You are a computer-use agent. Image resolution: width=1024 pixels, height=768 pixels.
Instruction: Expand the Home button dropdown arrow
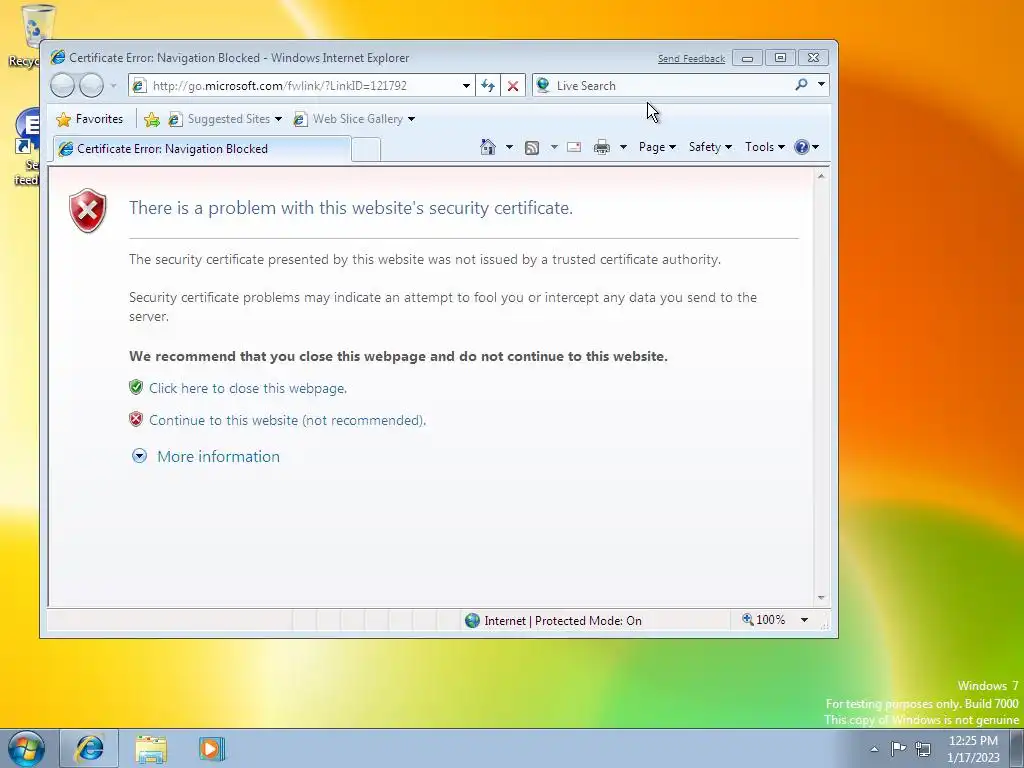pyautogui.click(x=509, y=147)
